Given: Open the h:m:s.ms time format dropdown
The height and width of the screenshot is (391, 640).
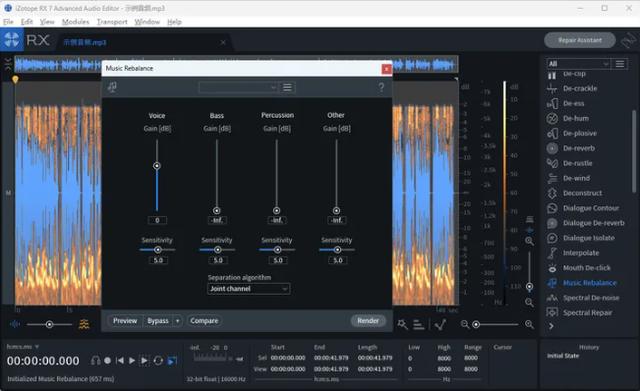Looking at the screenshot, I should click(x=22, y=347).
